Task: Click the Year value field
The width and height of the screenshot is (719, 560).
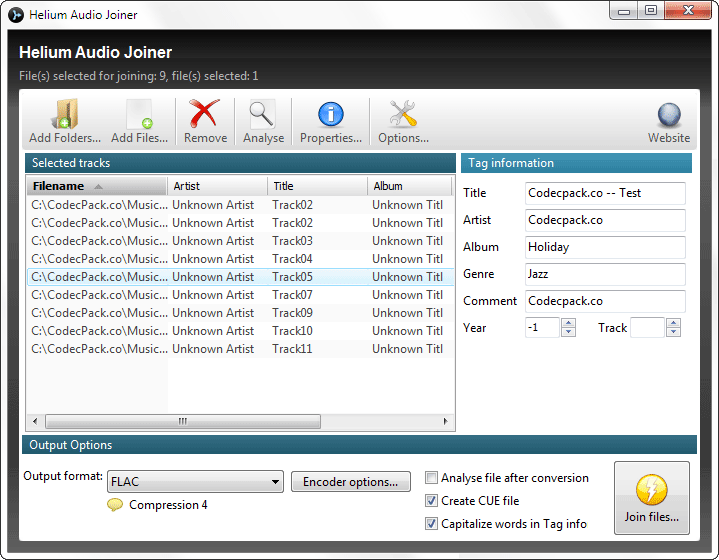Action: pyautogui.click(x=542, y=327)
